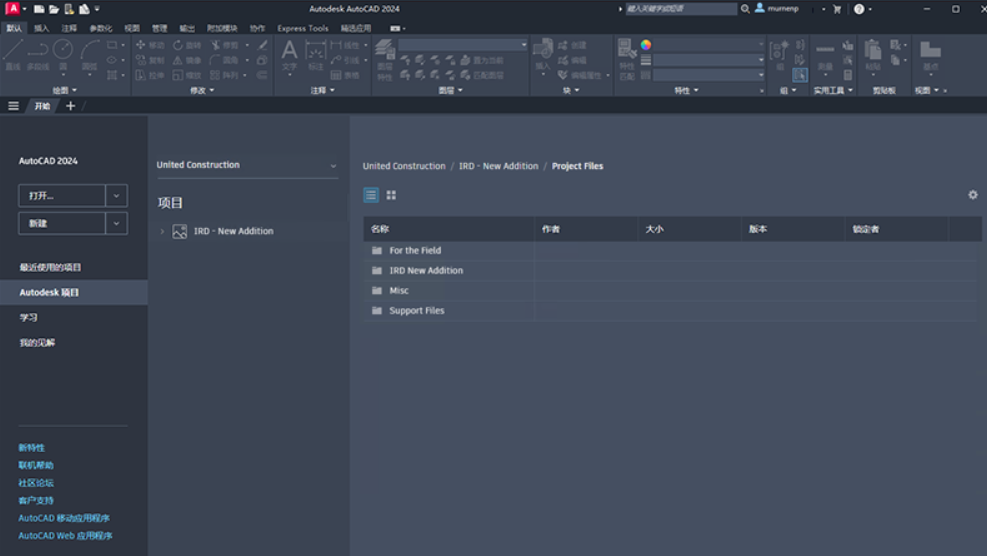Open the dropdown arrow beside Open button
987x556 pixels.
(116, 196)
